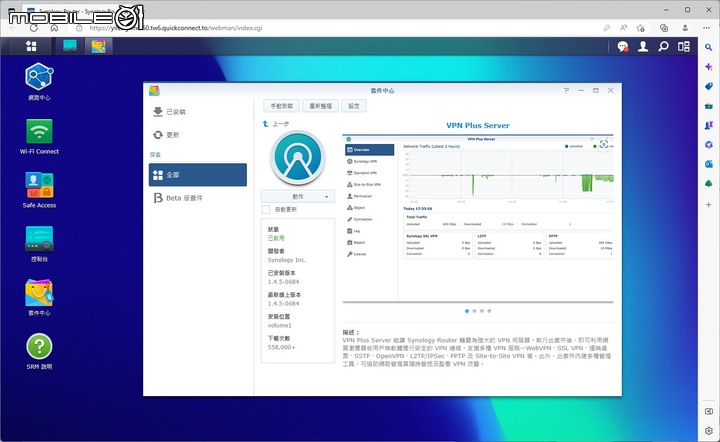The width and height of the screenshot is (720, 442).
Task: Click the browser address bar URL
Action: [x=176, y=28]
